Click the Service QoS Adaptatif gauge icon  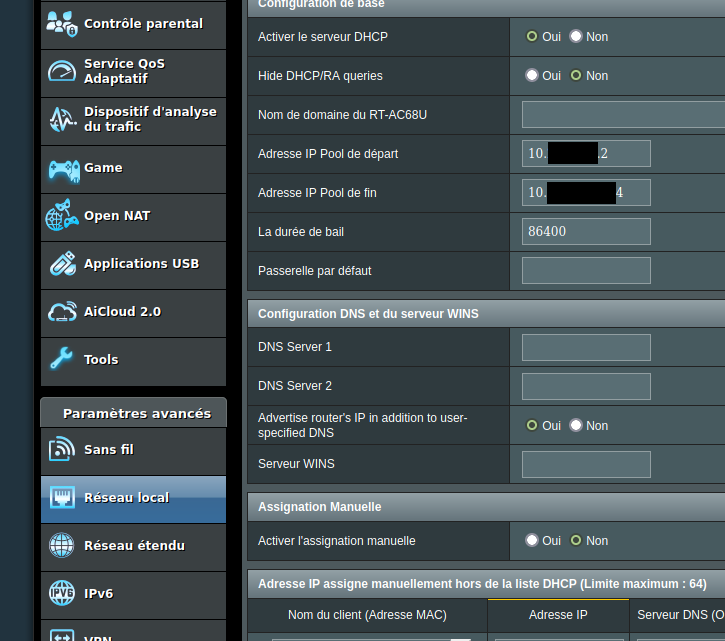pos(62,71)
